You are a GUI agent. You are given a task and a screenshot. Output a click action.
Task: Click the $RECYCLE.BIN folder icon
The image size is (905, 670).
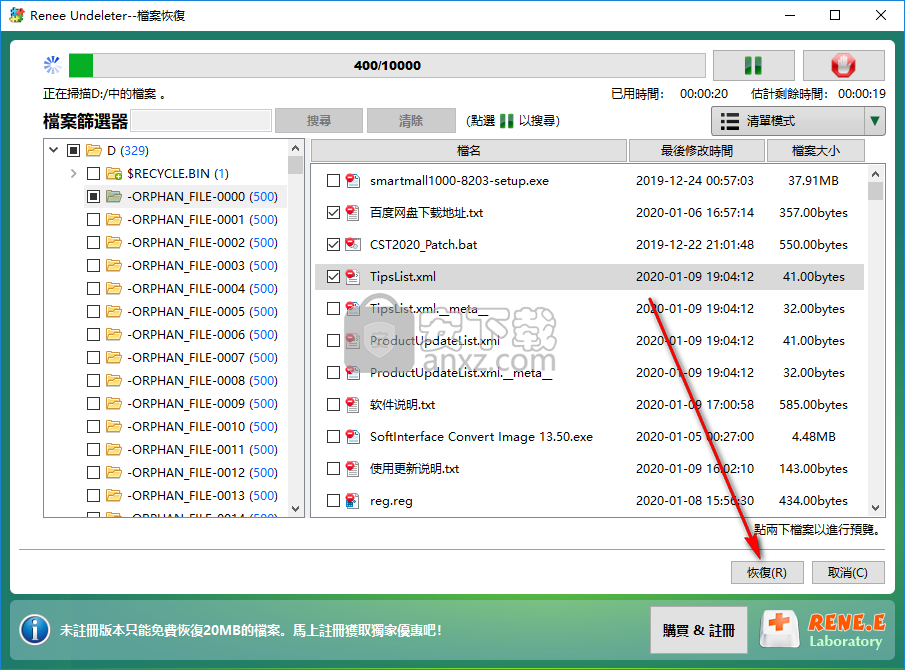point(114,174)
